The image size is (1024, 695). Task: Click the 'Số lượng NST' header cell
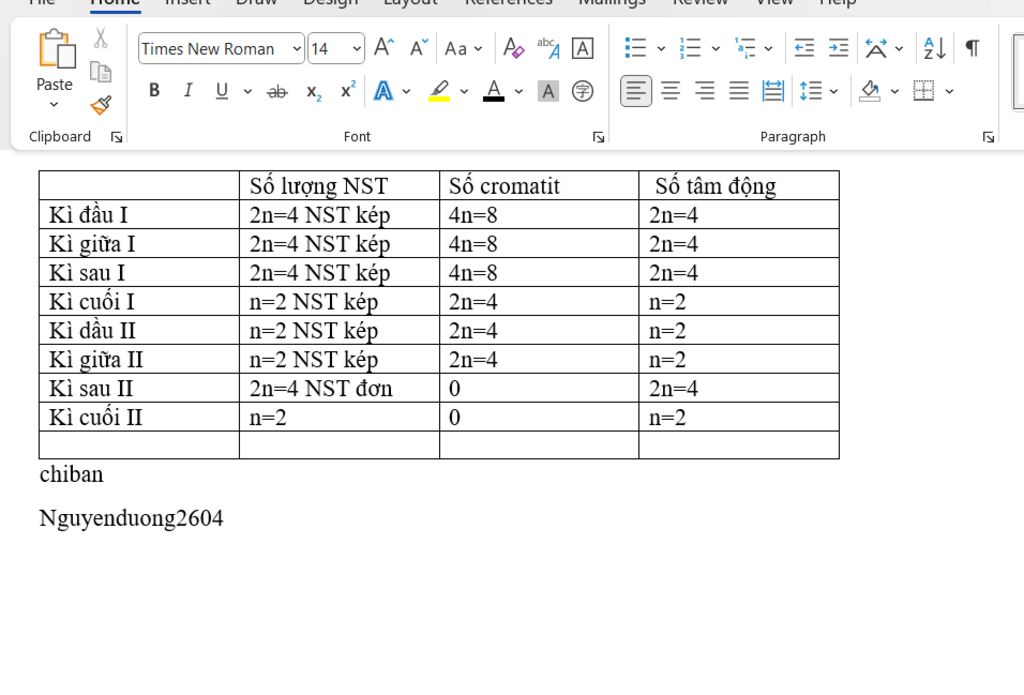(x=339, y=186)
